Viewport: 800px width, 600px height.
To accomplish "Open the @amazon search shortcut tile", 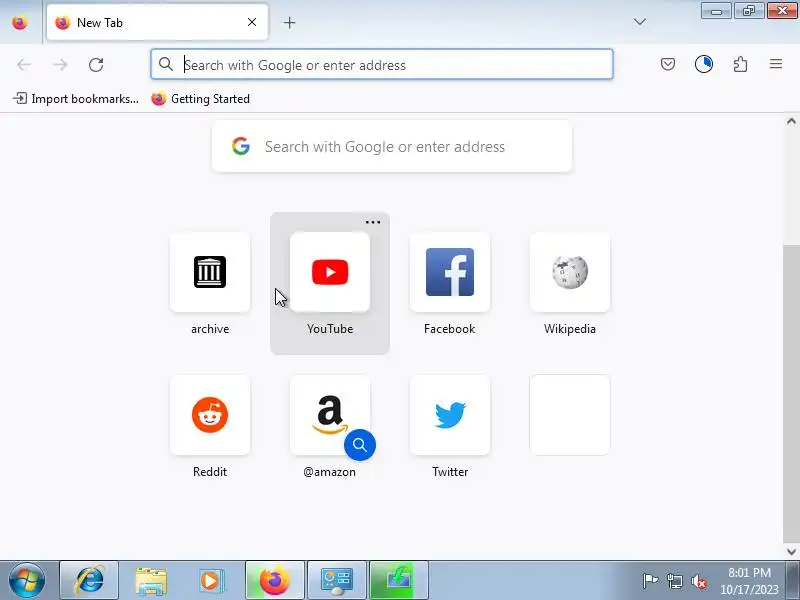I will pyautogui.click(x=330, y=415).
